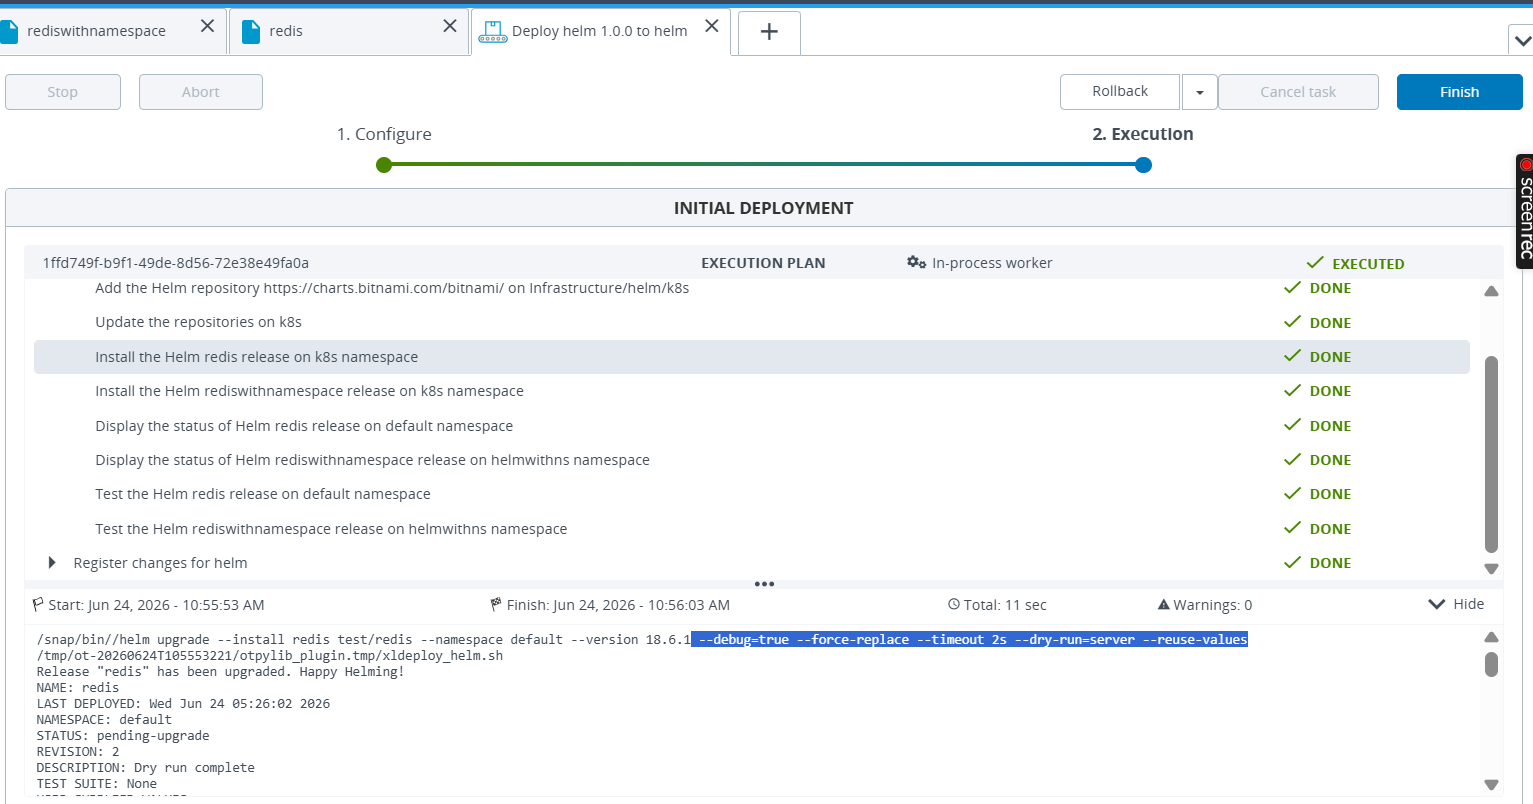The image size is (1533, 804).
Task: Select Install the Helm redis release step
Action: pos(751,357)
